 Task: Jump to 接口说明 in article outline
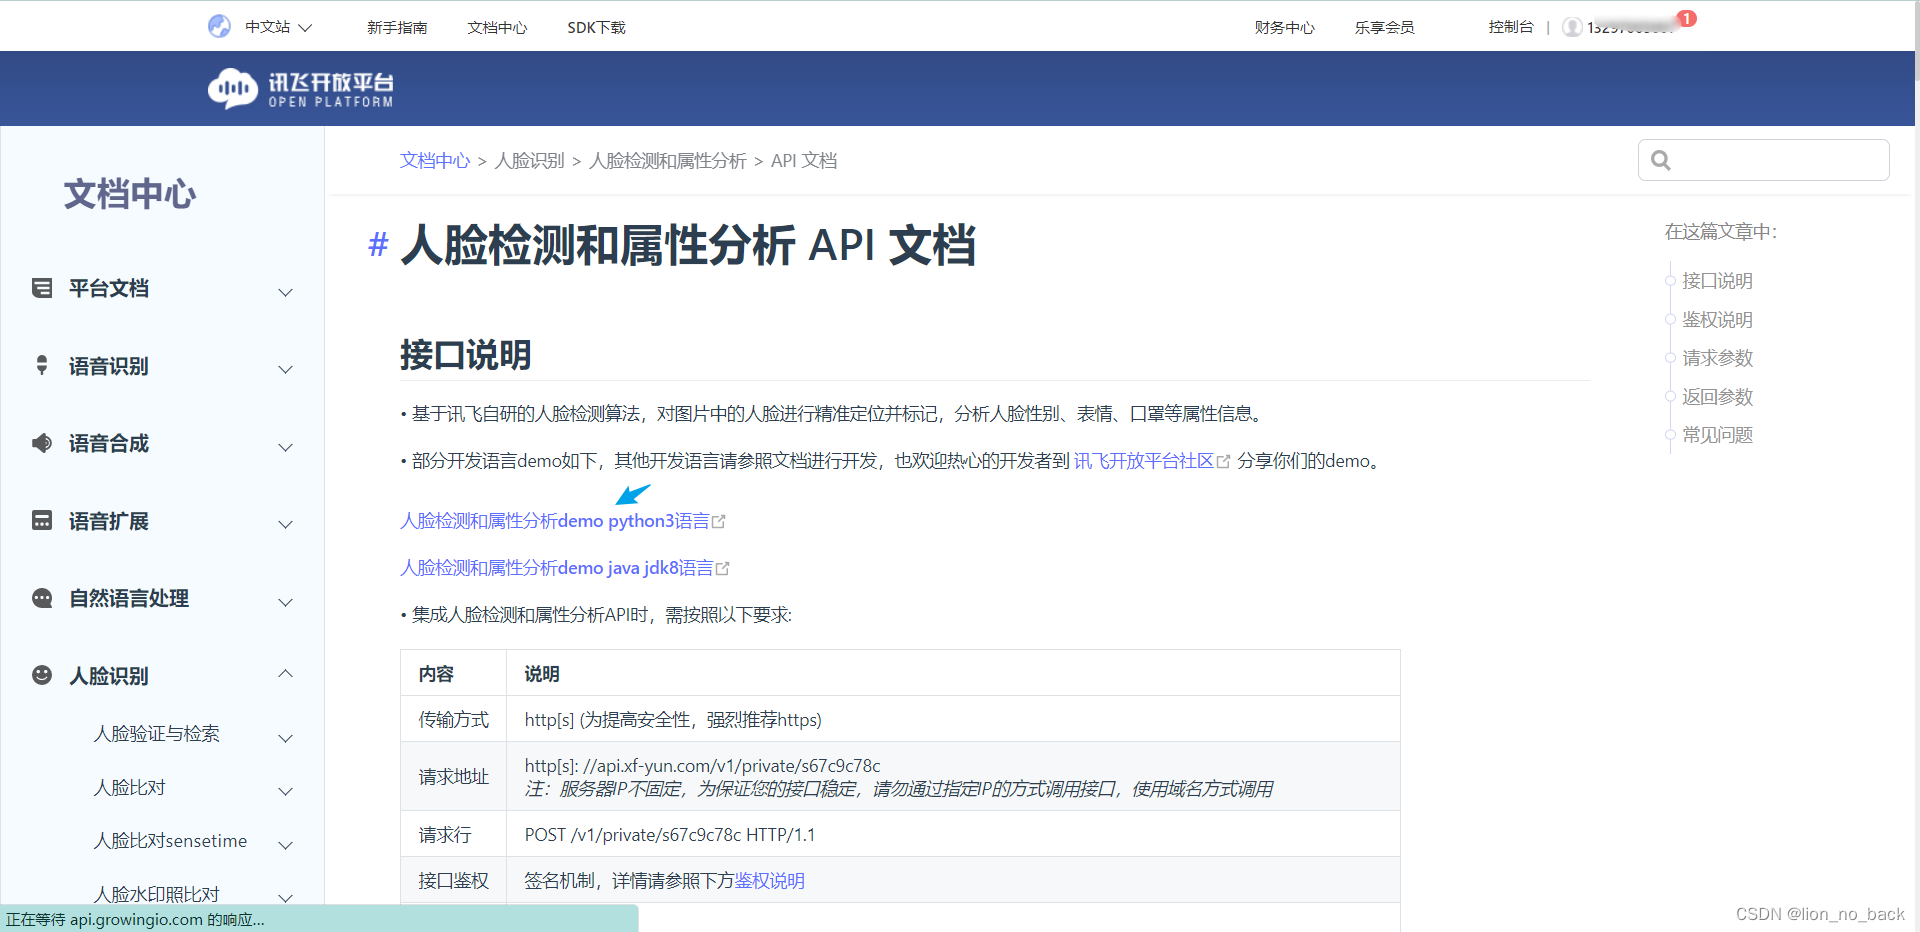pyautogui.click(x=1717, y=281)
